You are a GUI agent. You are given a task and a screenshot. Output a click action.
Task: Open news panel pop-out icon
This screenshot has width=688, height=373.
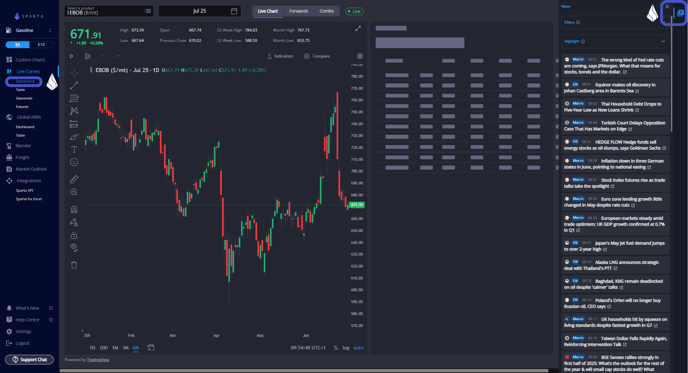680,13
